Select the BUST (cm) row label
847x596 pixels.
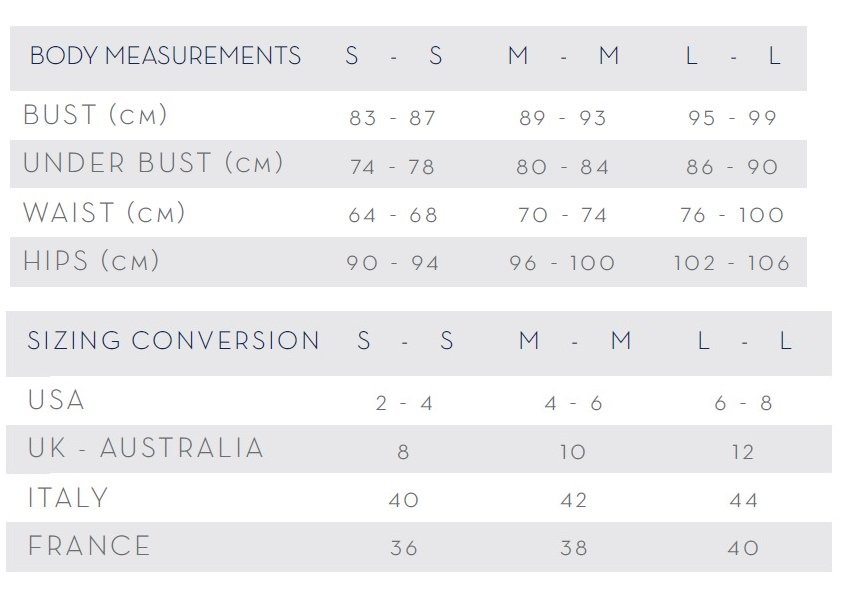coord(96,115)
